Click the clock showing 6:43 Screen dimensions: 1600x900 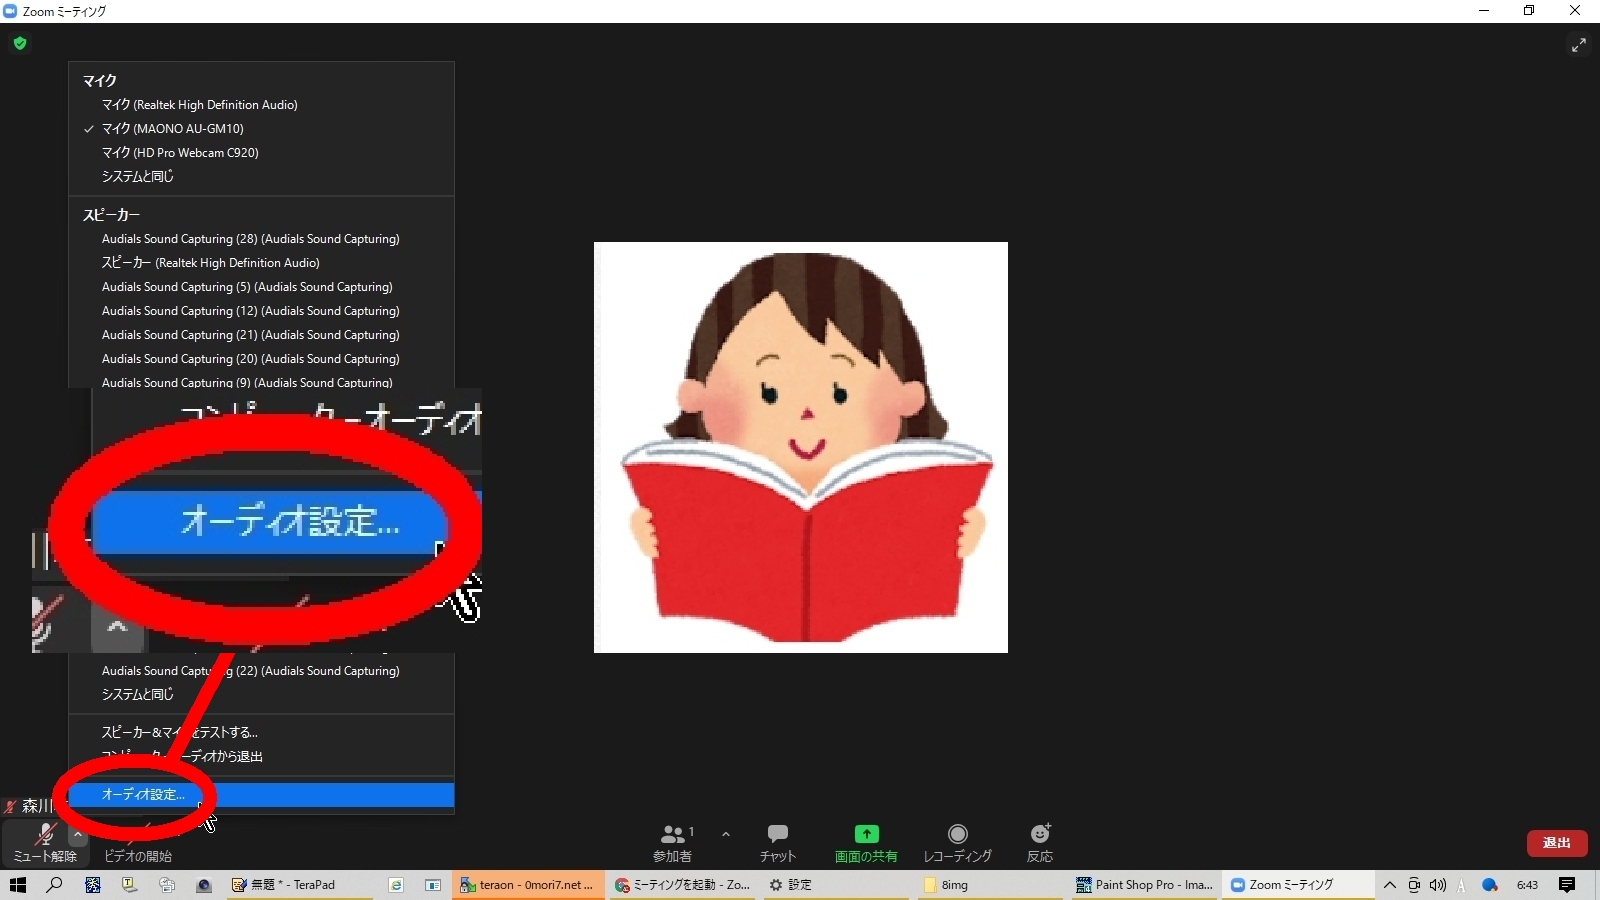pos(1527,885)
